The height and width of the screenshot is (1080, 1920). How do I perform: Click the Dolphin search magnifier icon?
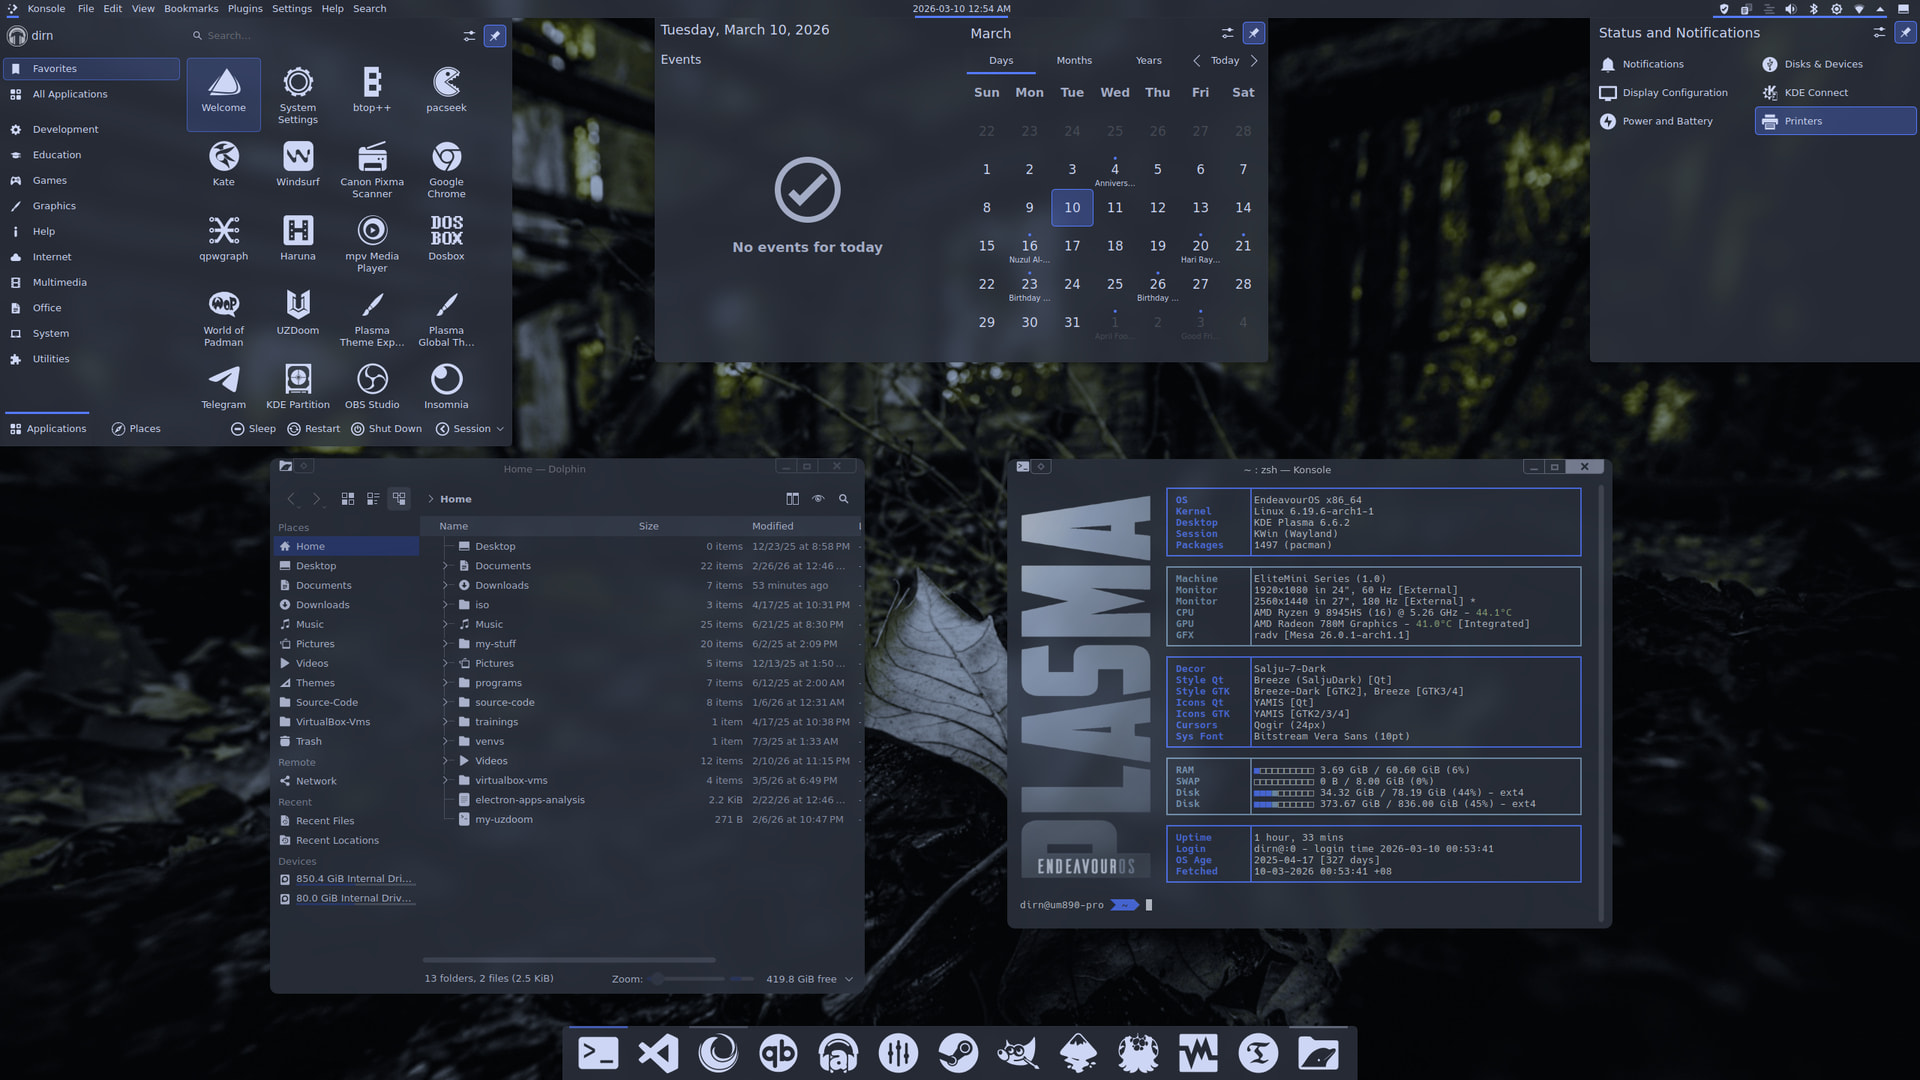(x=843, y=498)
